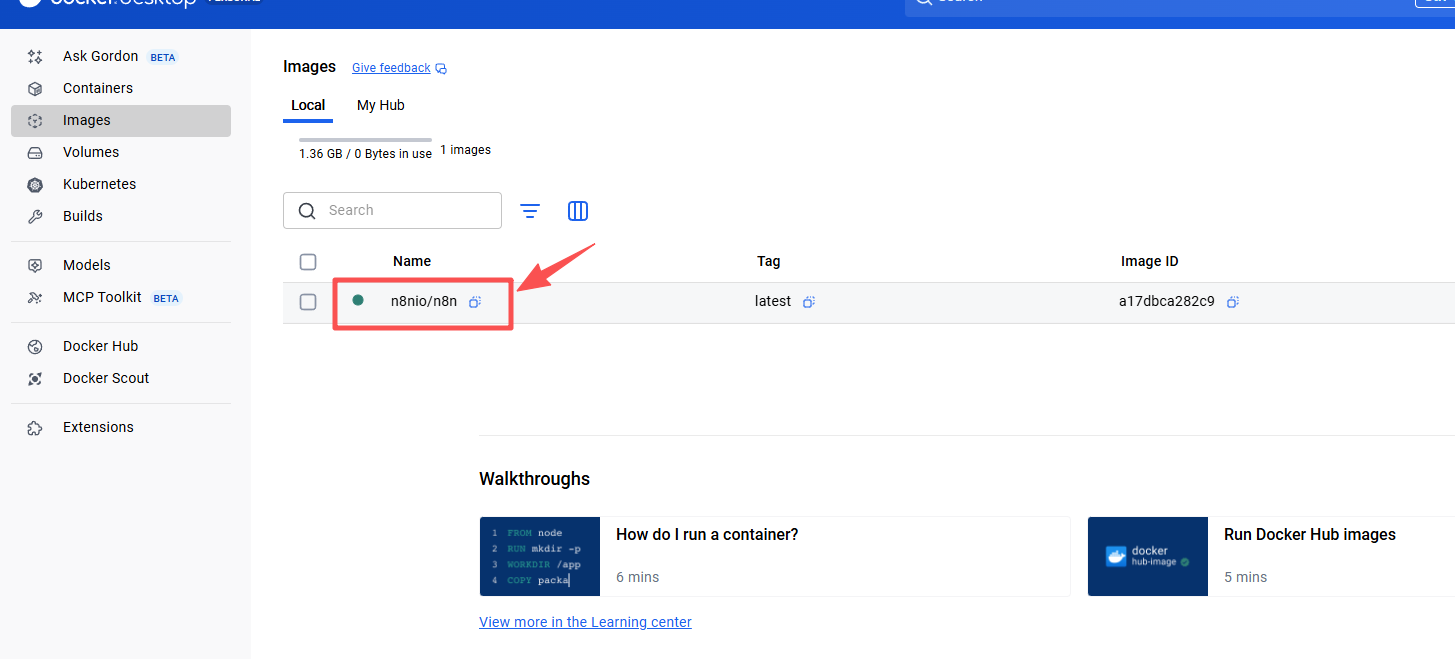
Task: Click the MCP Toolkit icon
Action: point(35,298)
